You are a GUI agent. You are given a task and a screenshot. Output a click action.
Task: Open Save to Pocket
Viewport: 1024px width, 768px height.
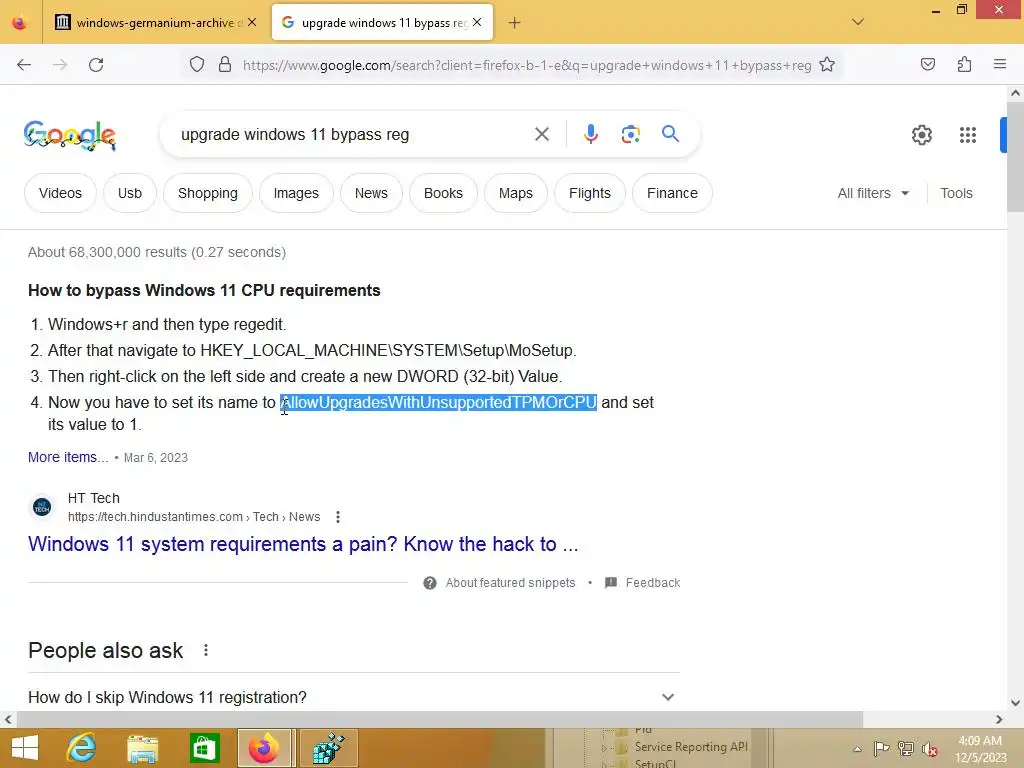pos(928,65)
